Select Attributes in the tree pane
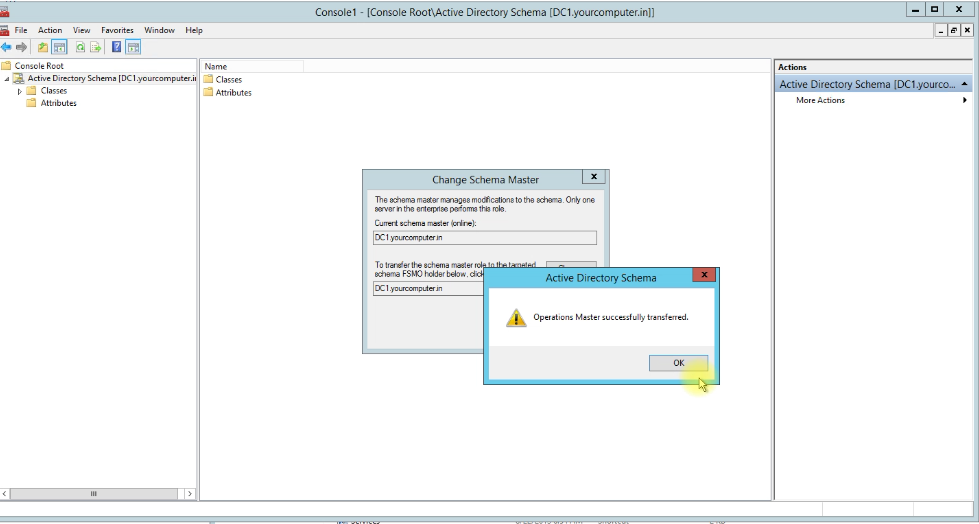This screenshot has width=979, height=524. tap(59, 103)
